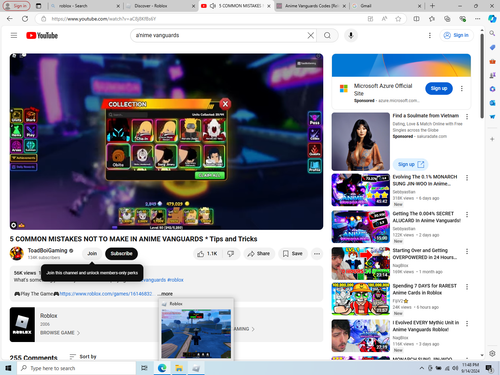Click the YouTube search magnifier button
The width and height of the screenshot is (500, 375).
(x=327, y=35)
